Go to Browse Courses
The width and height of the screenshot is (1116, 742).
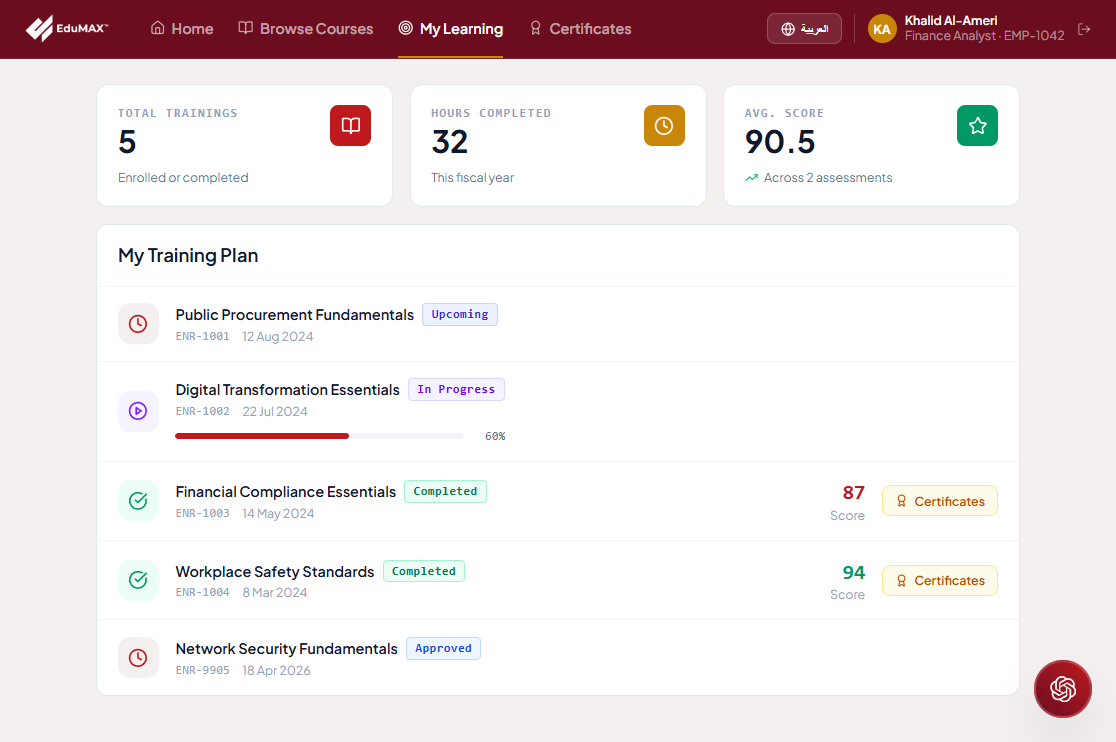click(x=305, y=28)
